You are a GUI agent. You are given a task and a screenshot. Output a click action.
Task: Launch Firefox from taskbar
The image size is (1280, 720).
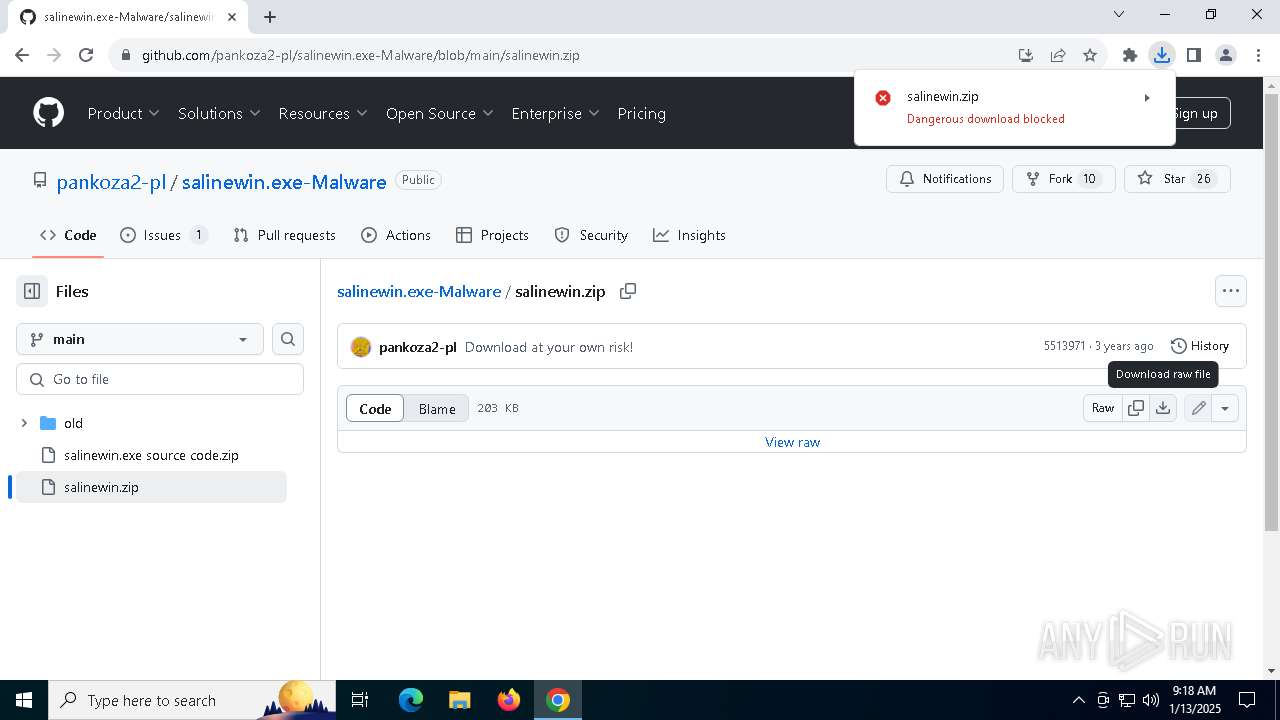(x=509, y=700)
